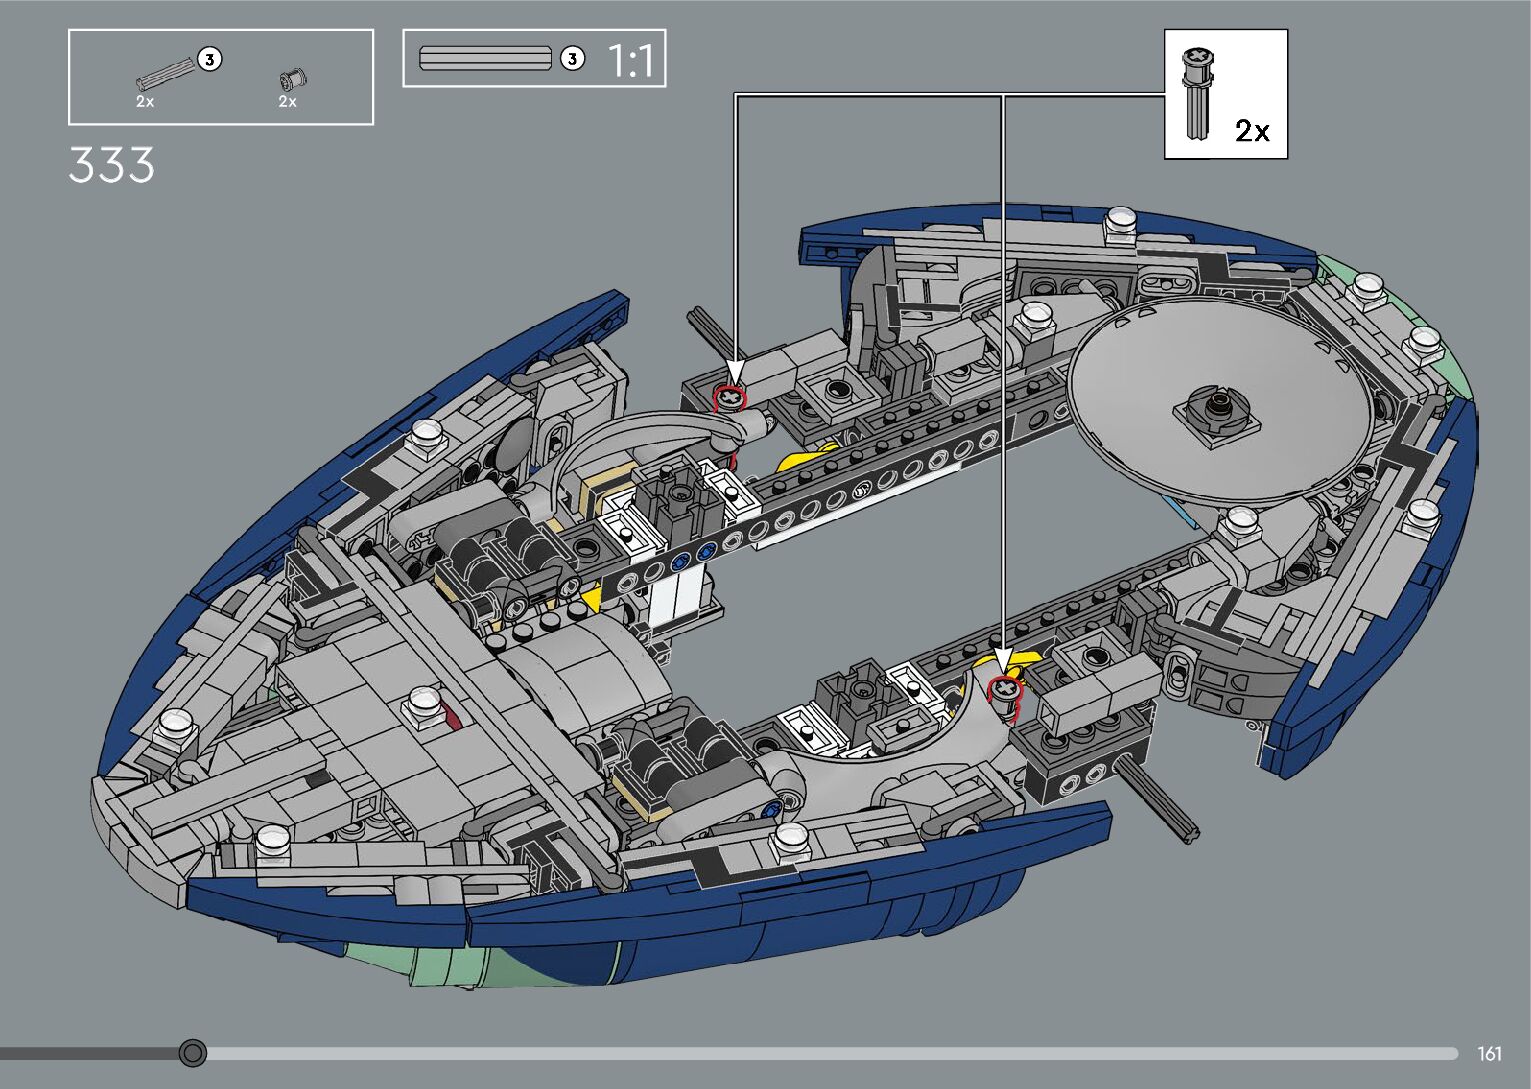Image resolution: width=1531 pixels, height=1089 pixels.
Task: Click the circled 3 beside the scale axle
Action: coord(572,59)
